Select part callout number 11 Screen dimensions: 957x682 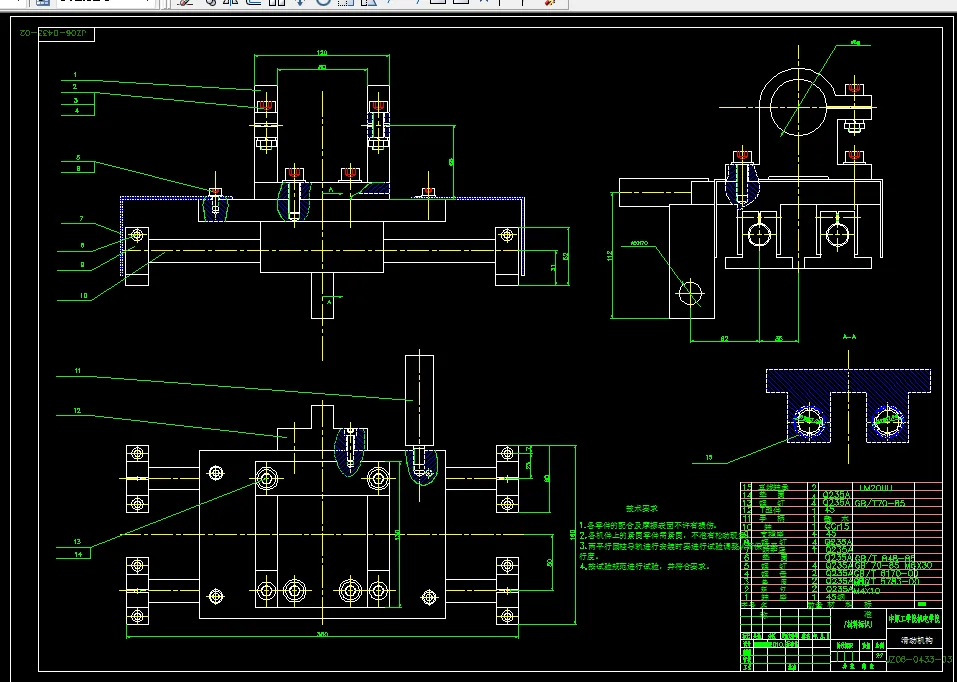tap(78, 371)
